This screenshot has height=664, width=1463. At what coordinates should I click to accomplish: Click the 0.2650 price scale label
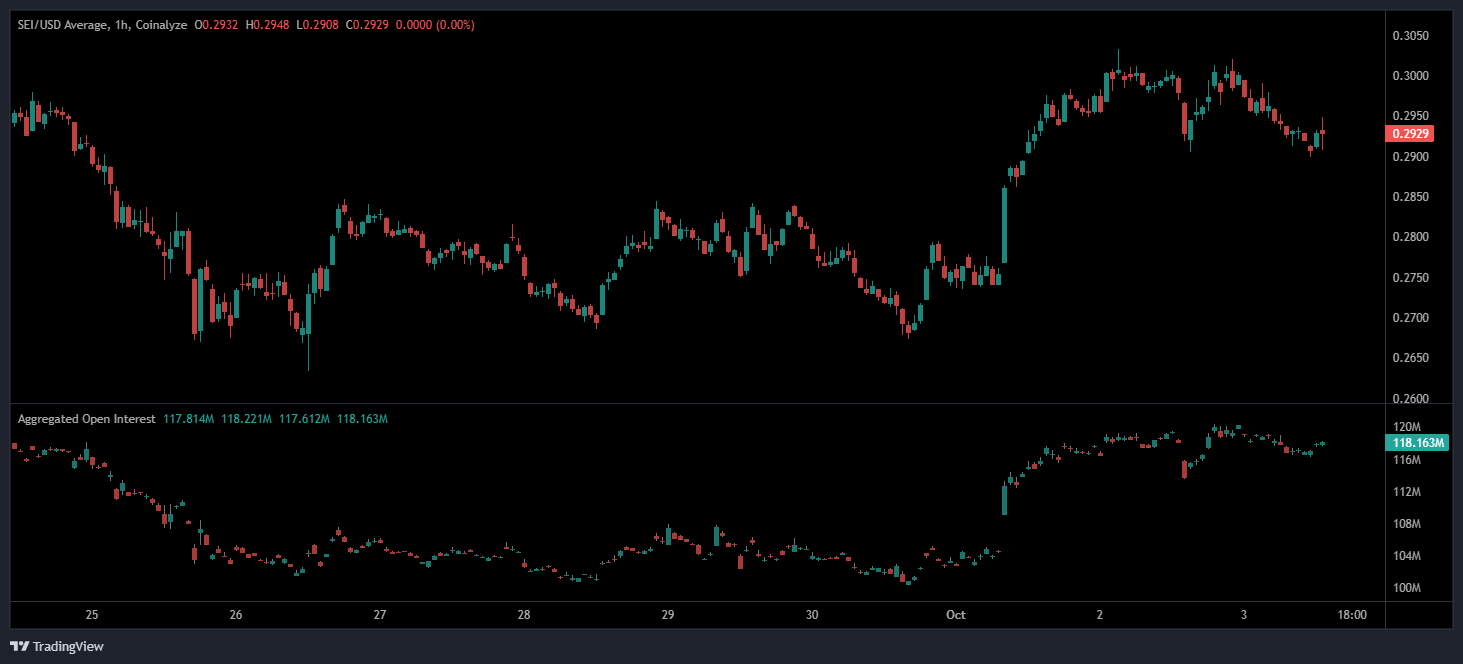pos(1410,358)
